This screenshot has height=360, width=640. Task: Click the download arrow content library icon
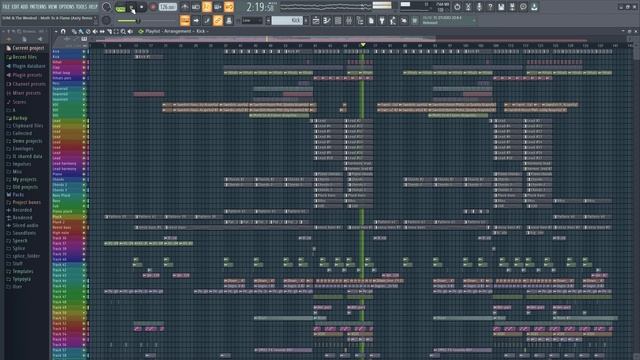click(534, 7)
